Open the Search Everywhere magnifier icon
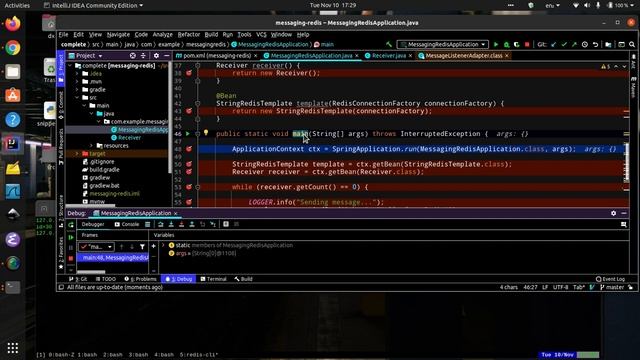The height and width of the screenshot is (360, 640). pos(632,44)
